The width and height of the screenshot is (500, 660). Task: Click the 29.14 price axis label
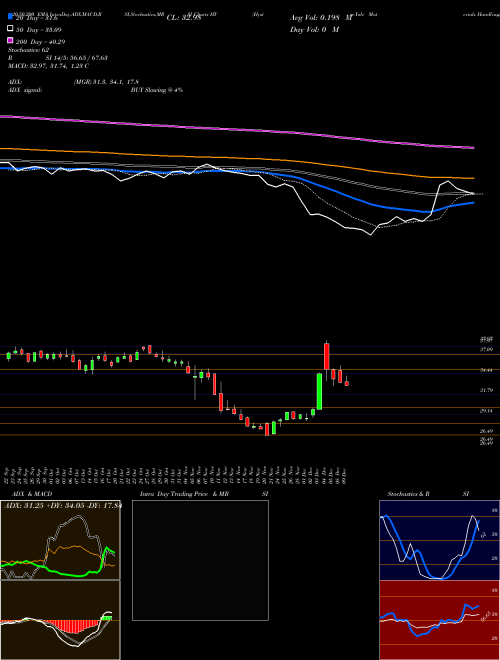click(x=487, y=410)
